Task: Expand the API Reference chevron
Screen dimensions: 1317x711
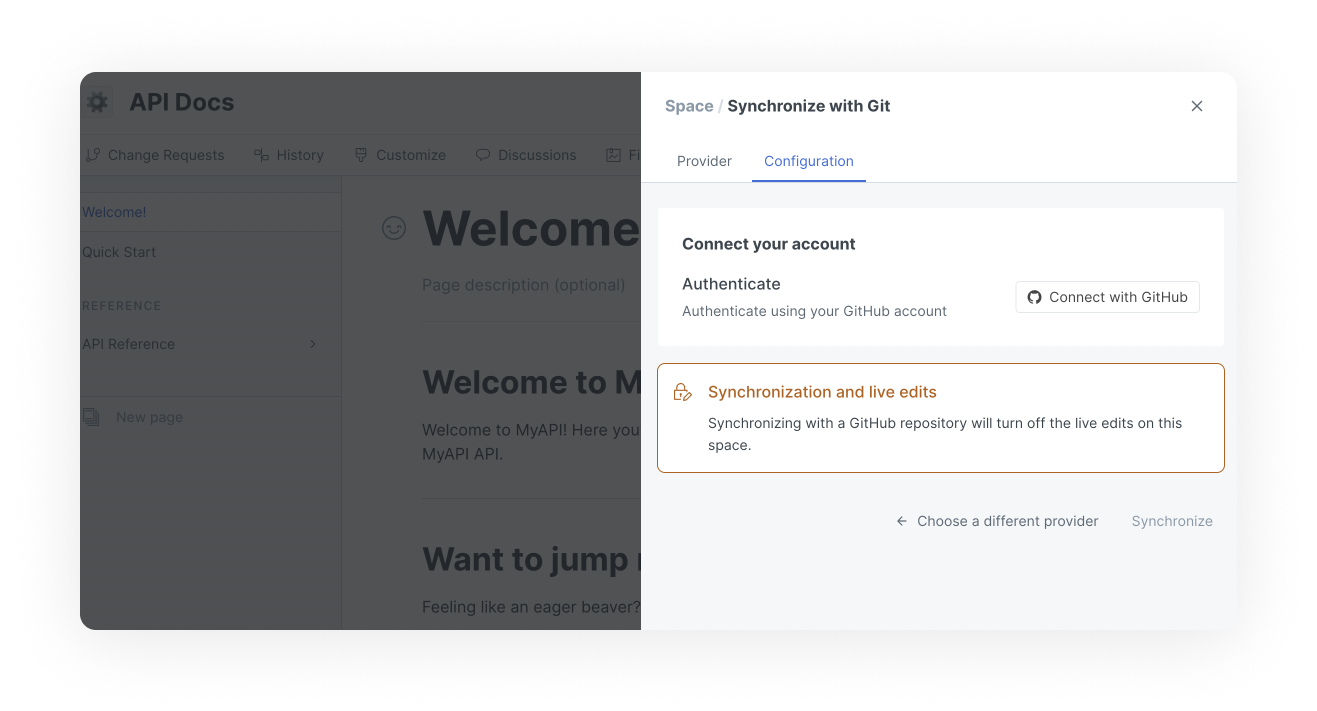Action: pos(313,344)
